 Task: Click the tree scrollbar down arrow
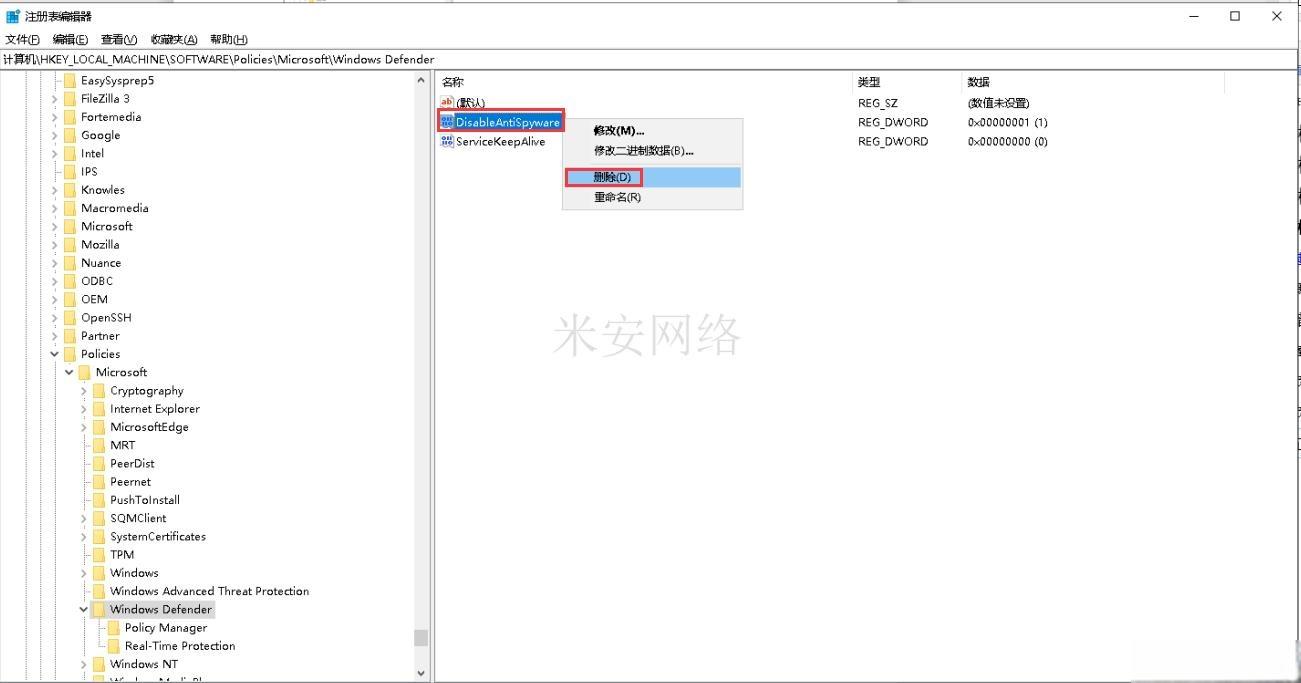tap(421, 674)
